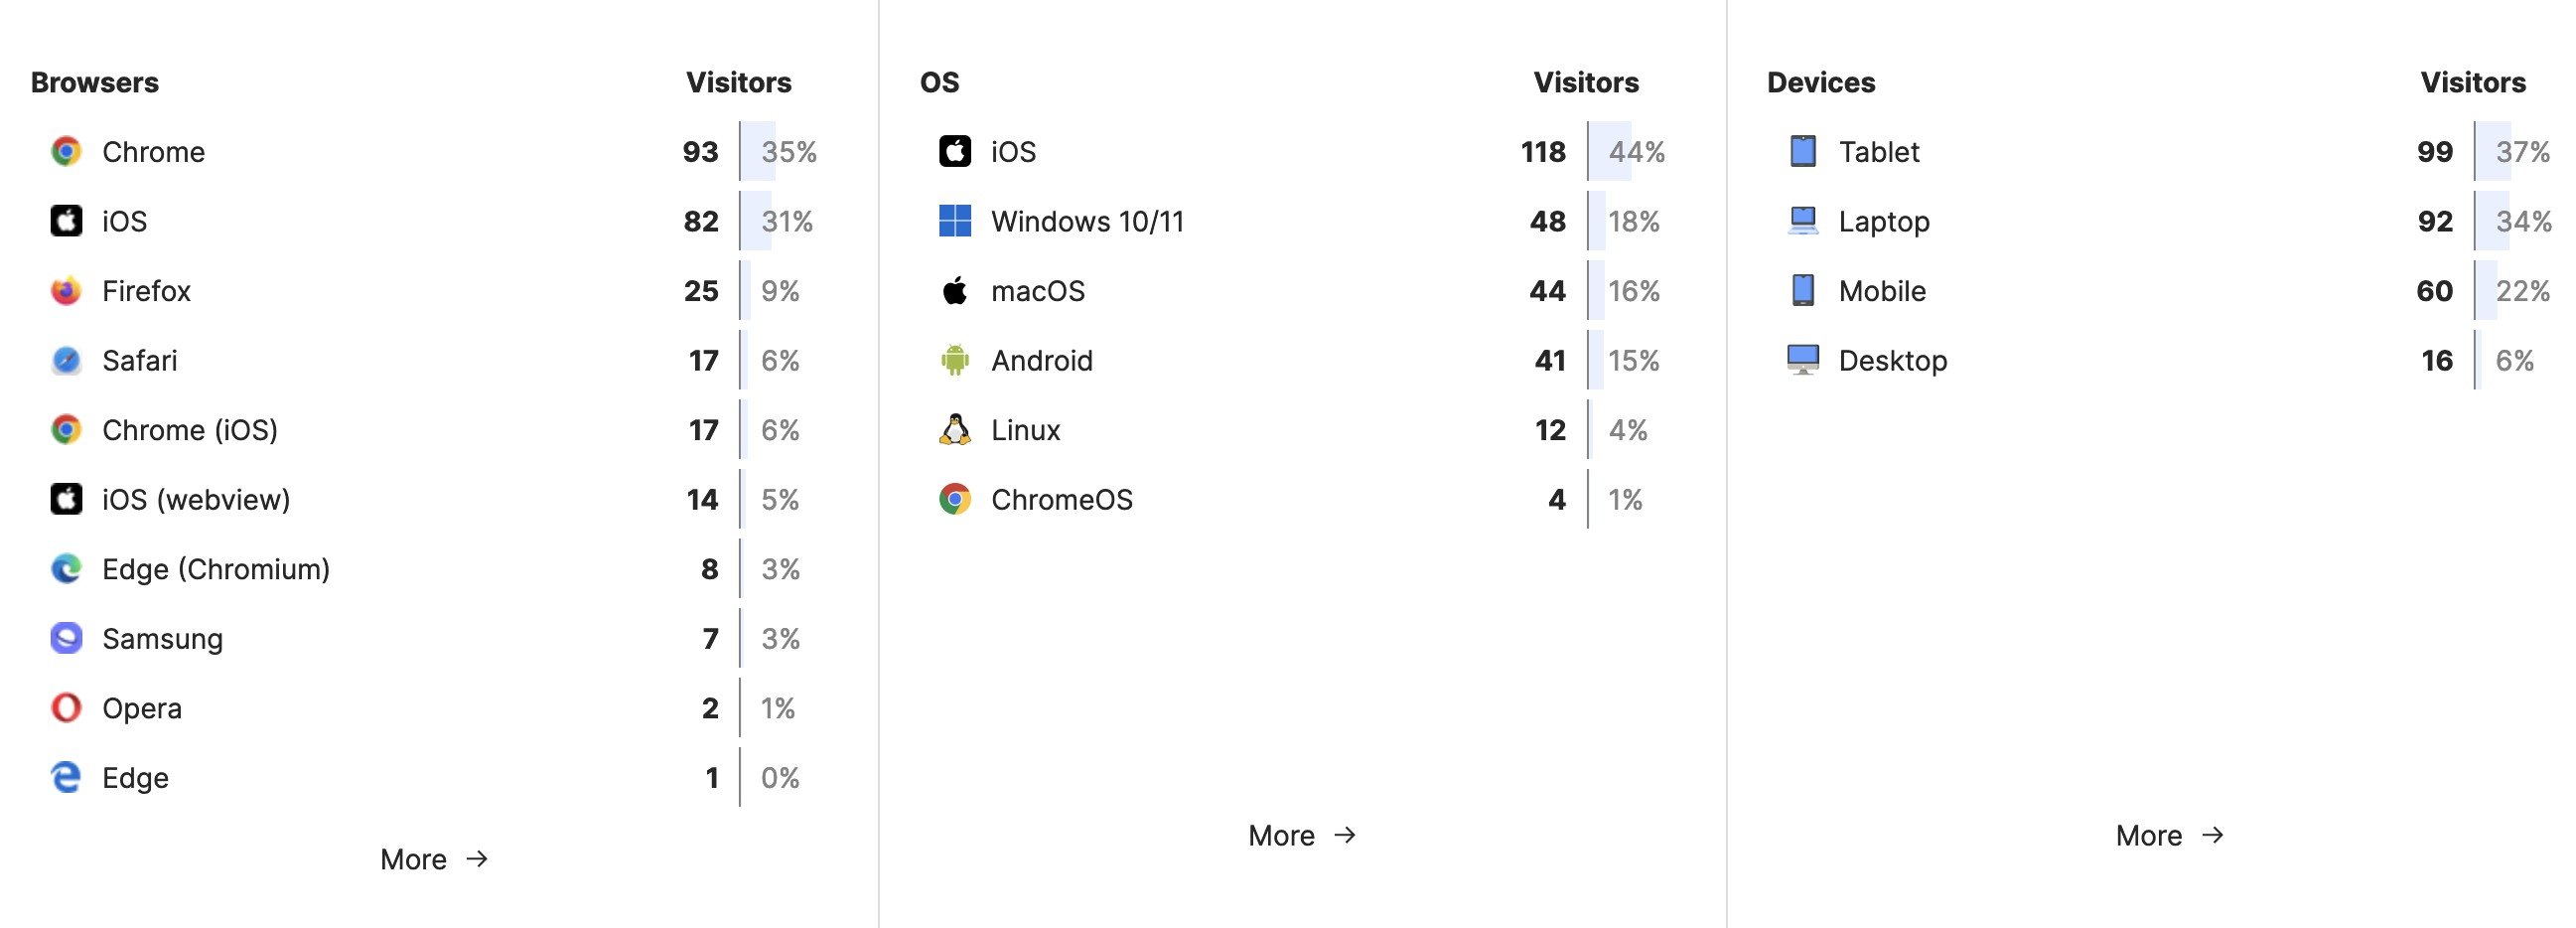Viewport: 2576px width, 928px height.
Task: Click the Firefox browser icon
Action: point(66,290)
